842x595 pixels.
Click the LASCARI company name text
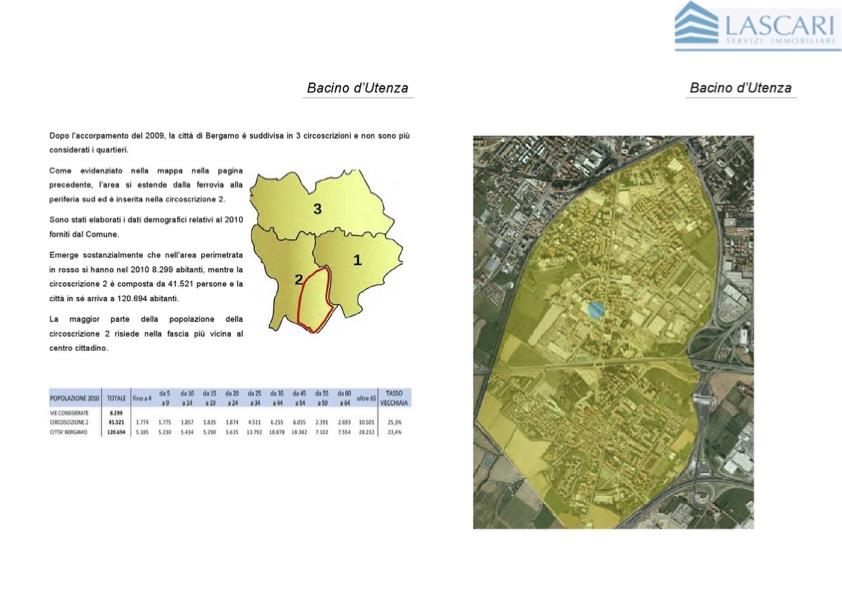(x=781, y=20)
